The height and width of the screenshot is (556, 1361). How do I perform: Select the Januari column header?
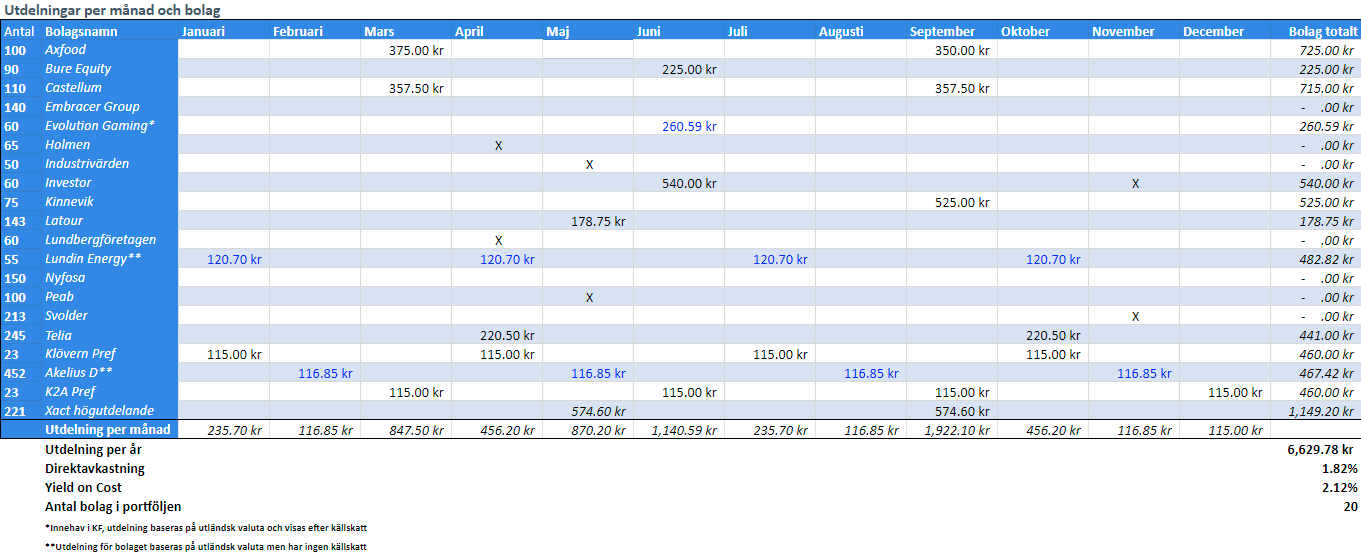coord(224,31)
